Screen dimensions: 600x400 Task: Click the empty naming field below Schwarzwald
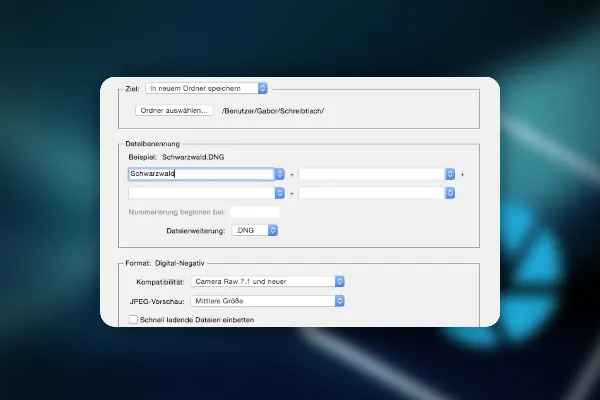(x=201, y=193)
